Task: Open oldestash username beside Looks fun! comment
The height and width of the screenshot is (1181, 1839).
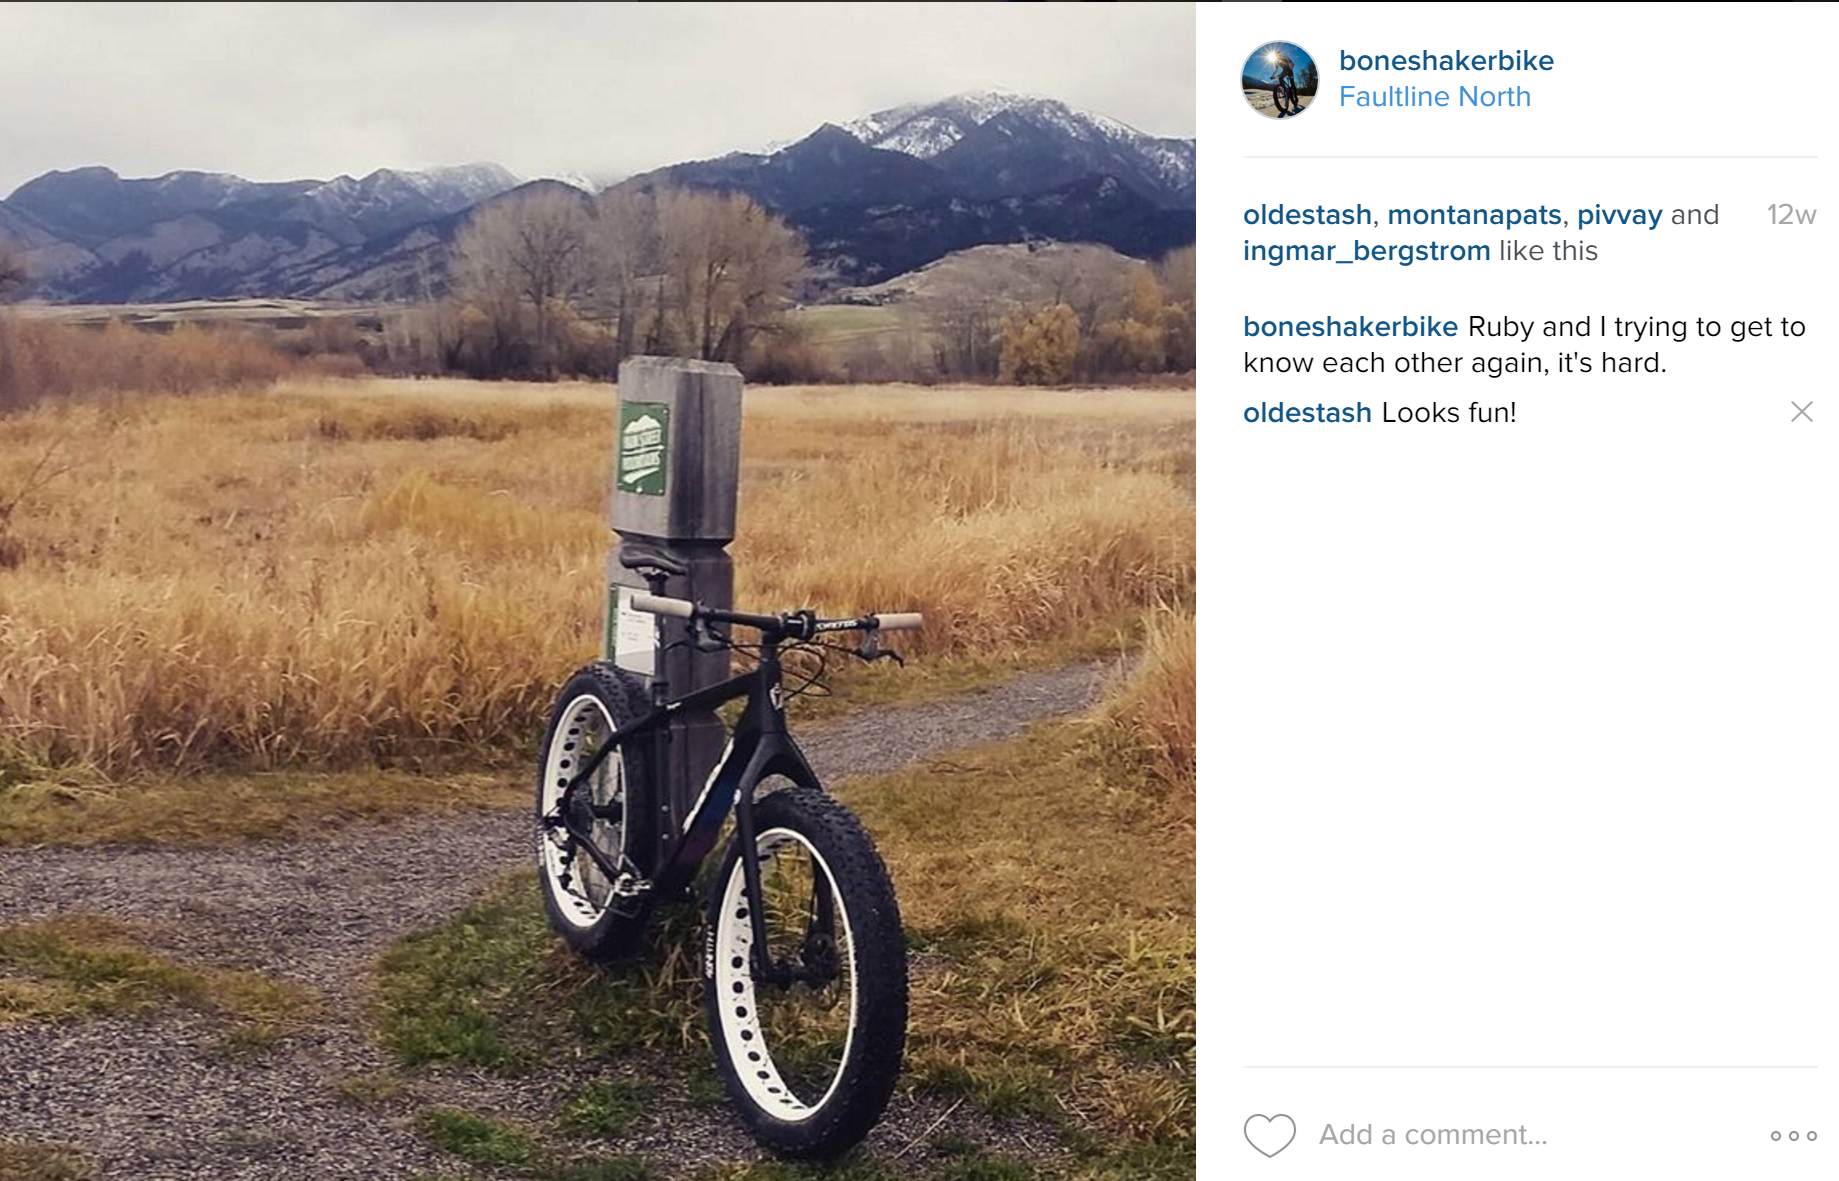Action: [x=1307, y=413]
